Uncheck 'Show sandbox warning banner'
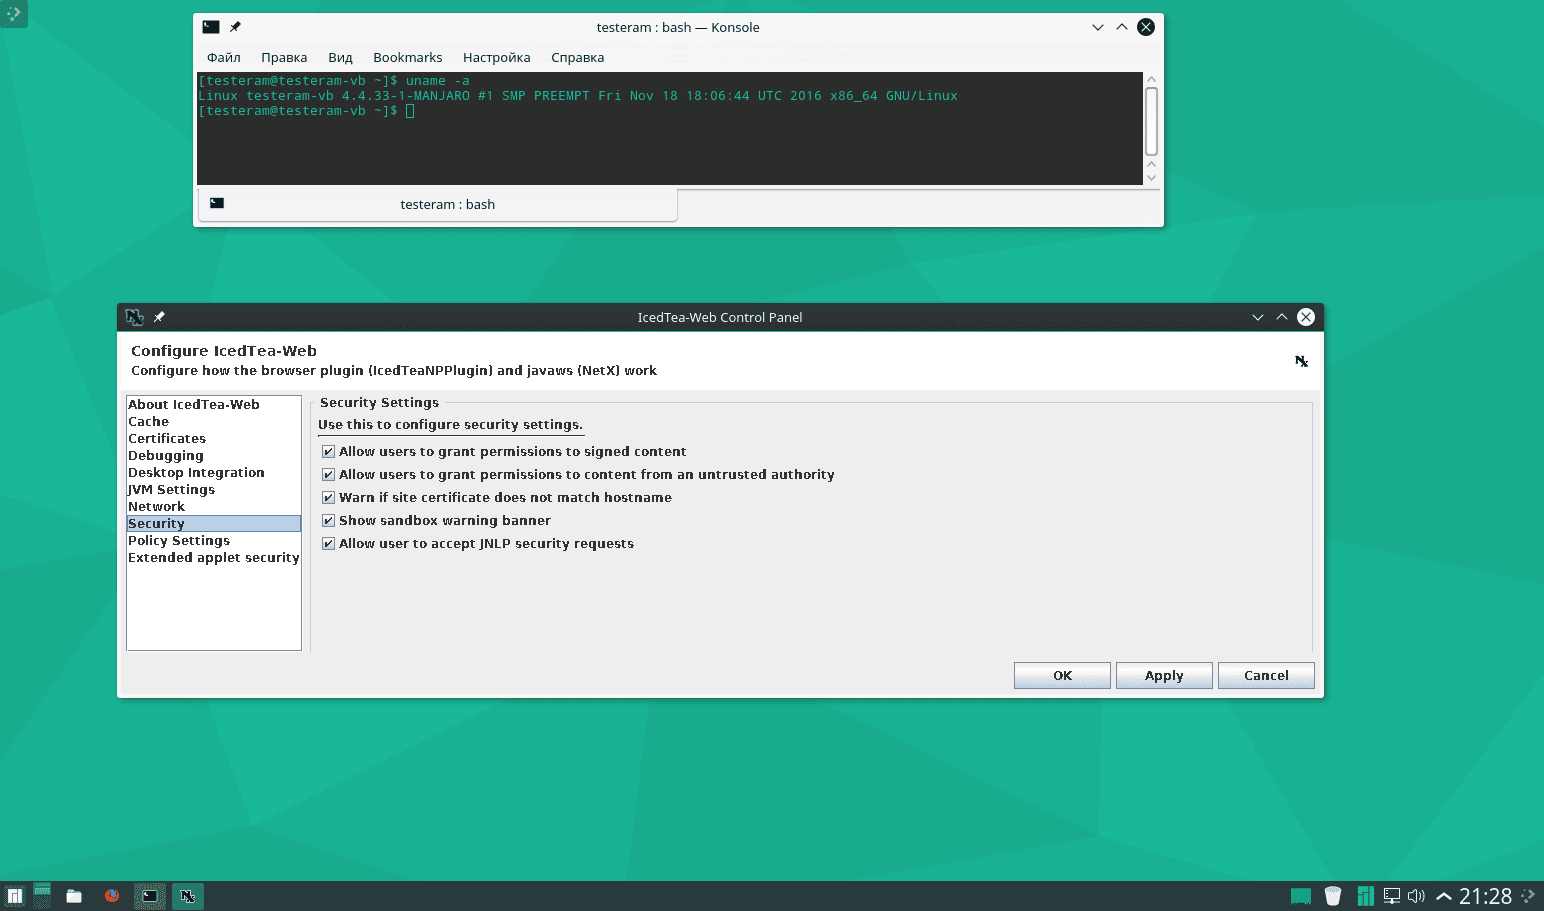Image resolution: width=1544 pixels, height=911 pixels. click(x=328, y=521)
